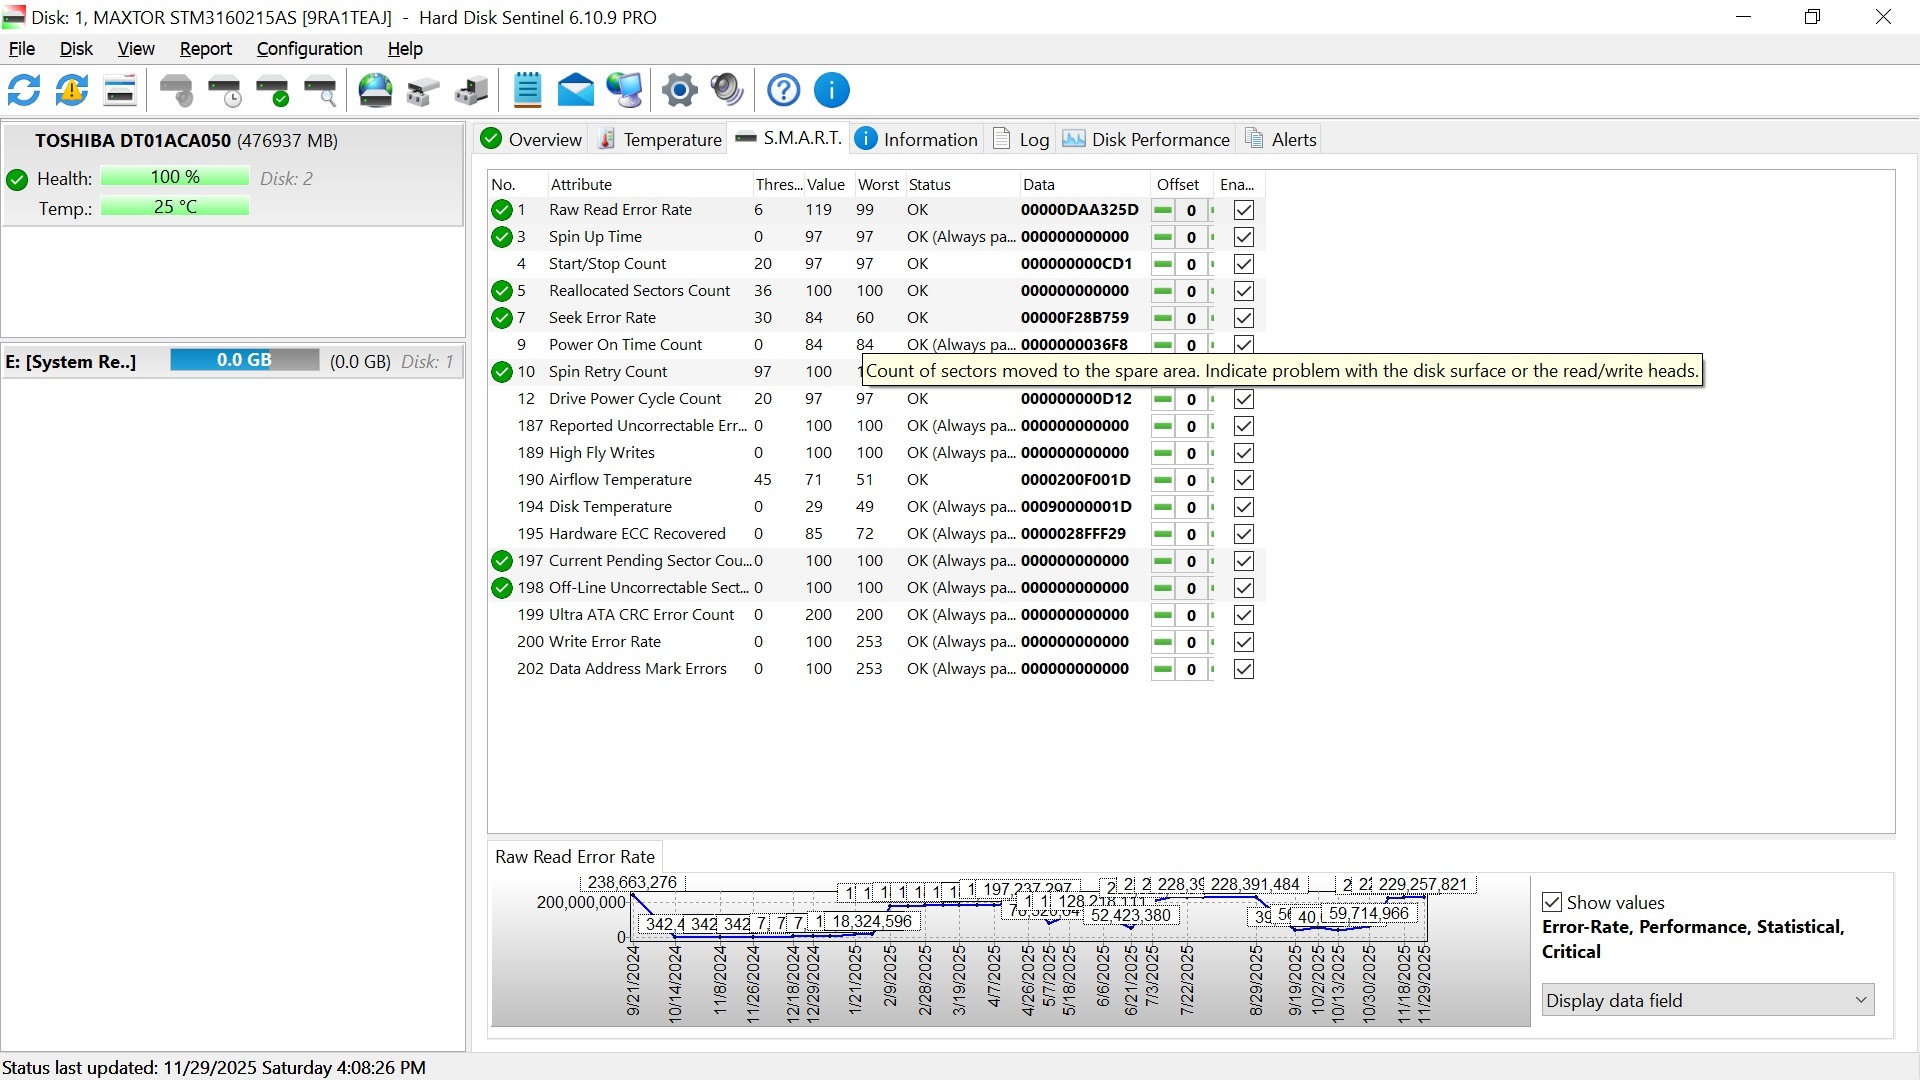Click the blue refresh arrows icon
The image size is (1920, 1080).
[x=24, y=90]
